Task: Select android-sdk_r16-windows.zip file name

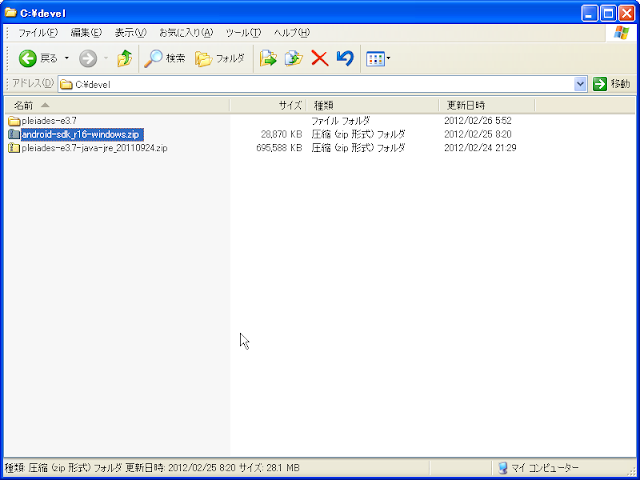Action: pyautogui.click(x=82, y=134)
